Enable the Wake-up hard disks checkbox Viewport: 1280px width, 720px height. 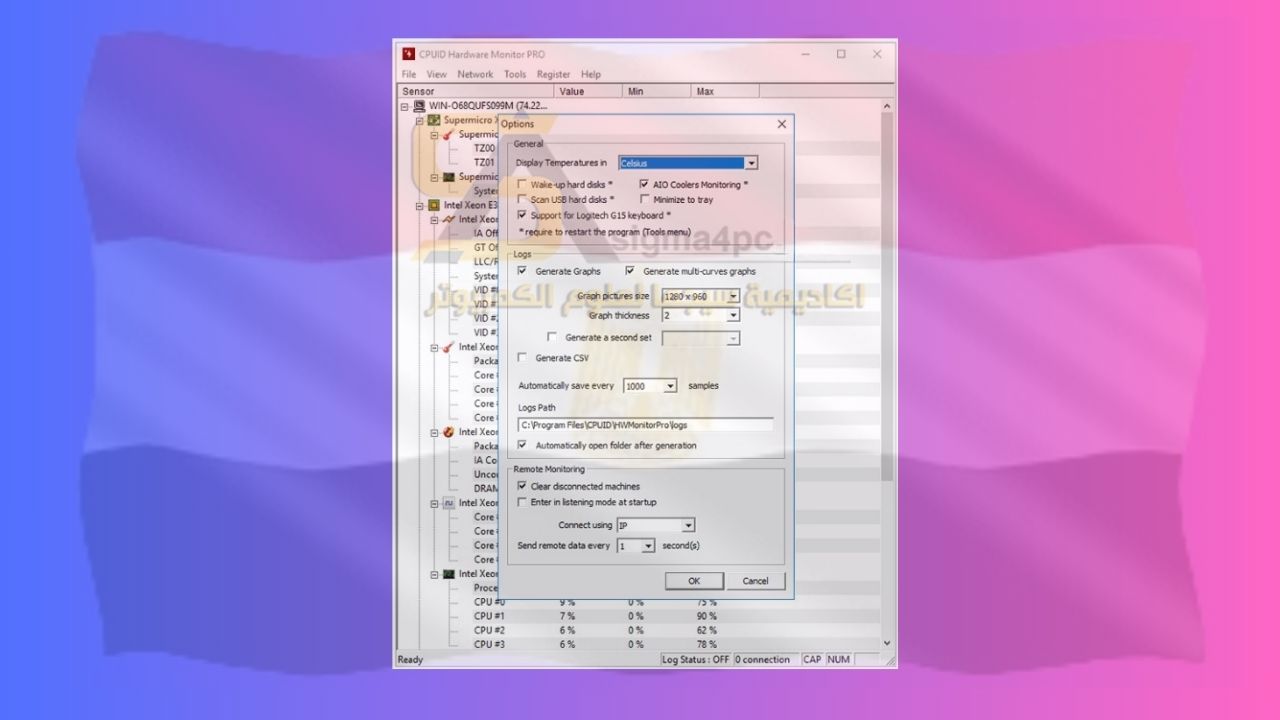522,185
